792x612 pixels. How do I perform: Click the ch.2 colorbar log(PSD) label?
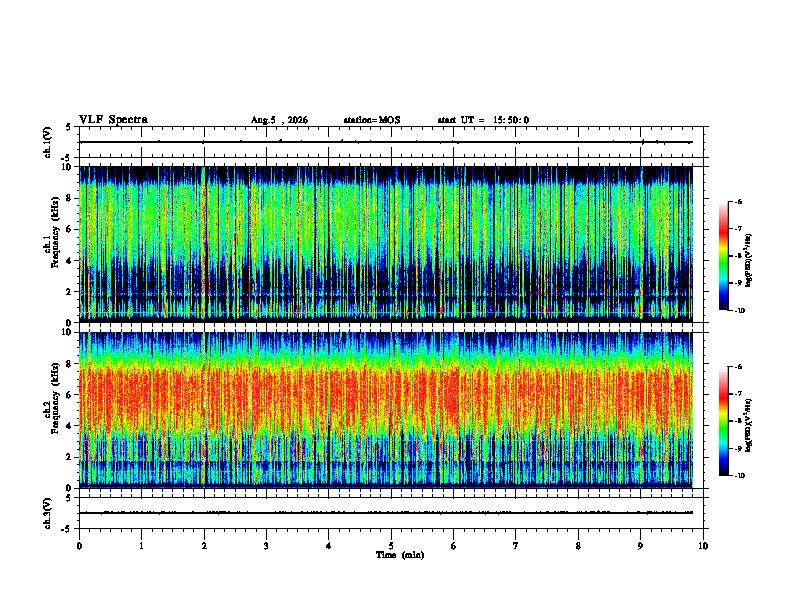tap(749, 425)
